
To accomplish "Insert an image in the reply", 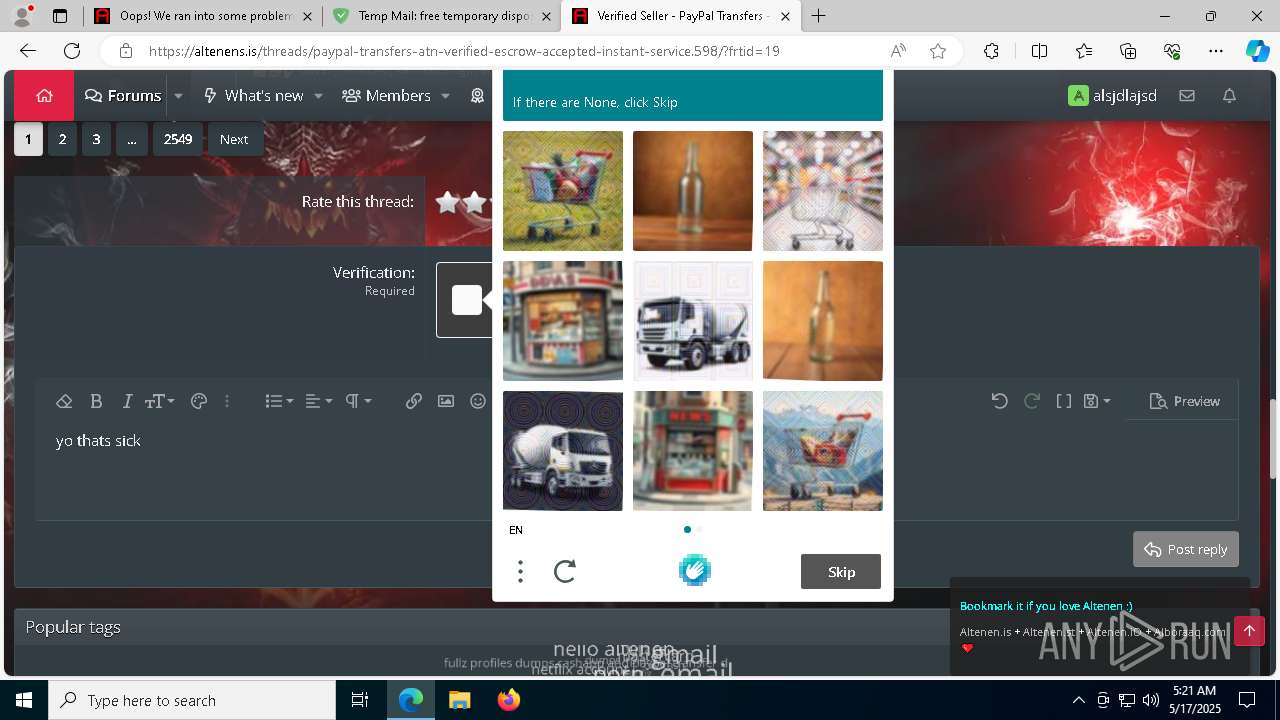I will point(446,401).
